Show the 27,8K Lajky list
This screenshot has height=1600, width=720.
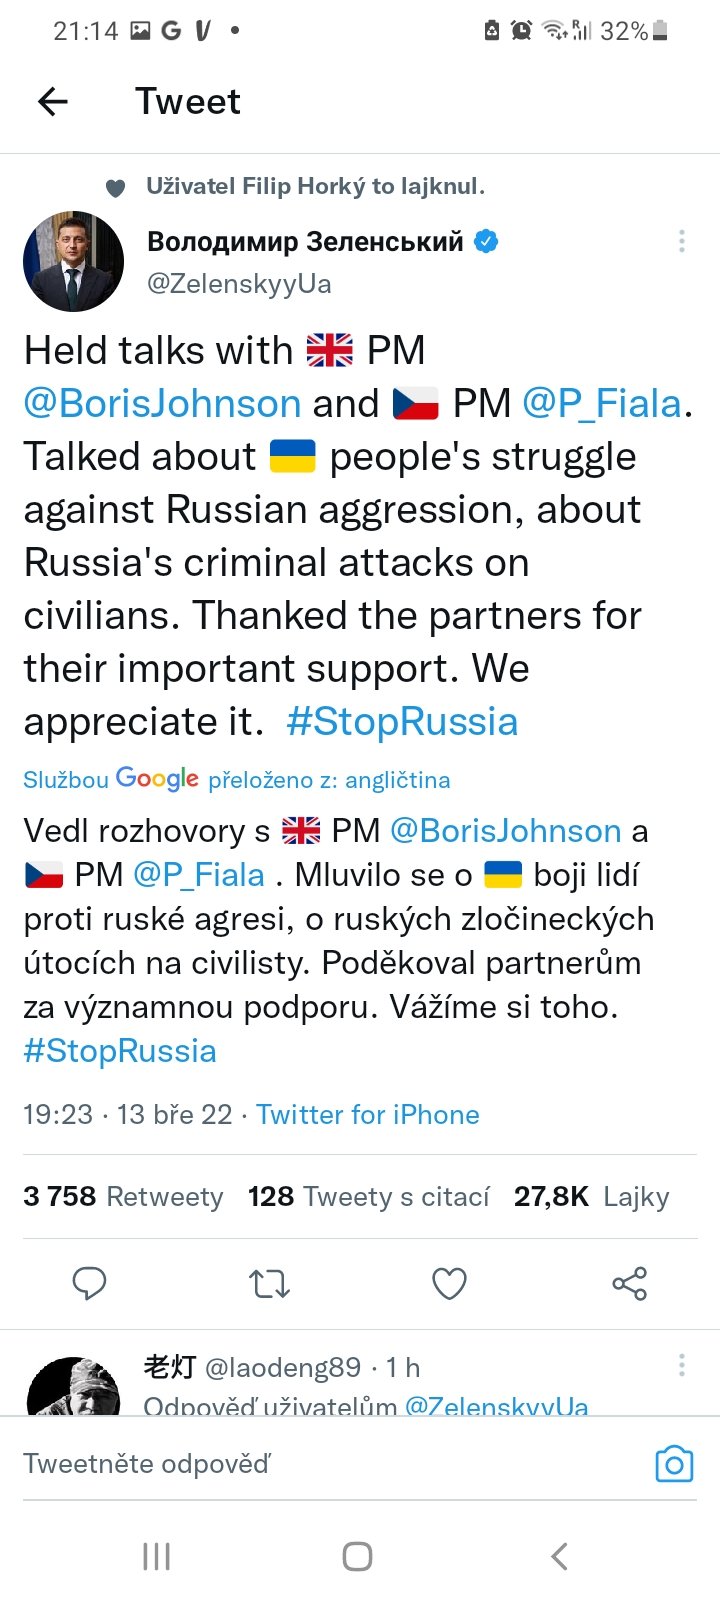coord(591,1196)
